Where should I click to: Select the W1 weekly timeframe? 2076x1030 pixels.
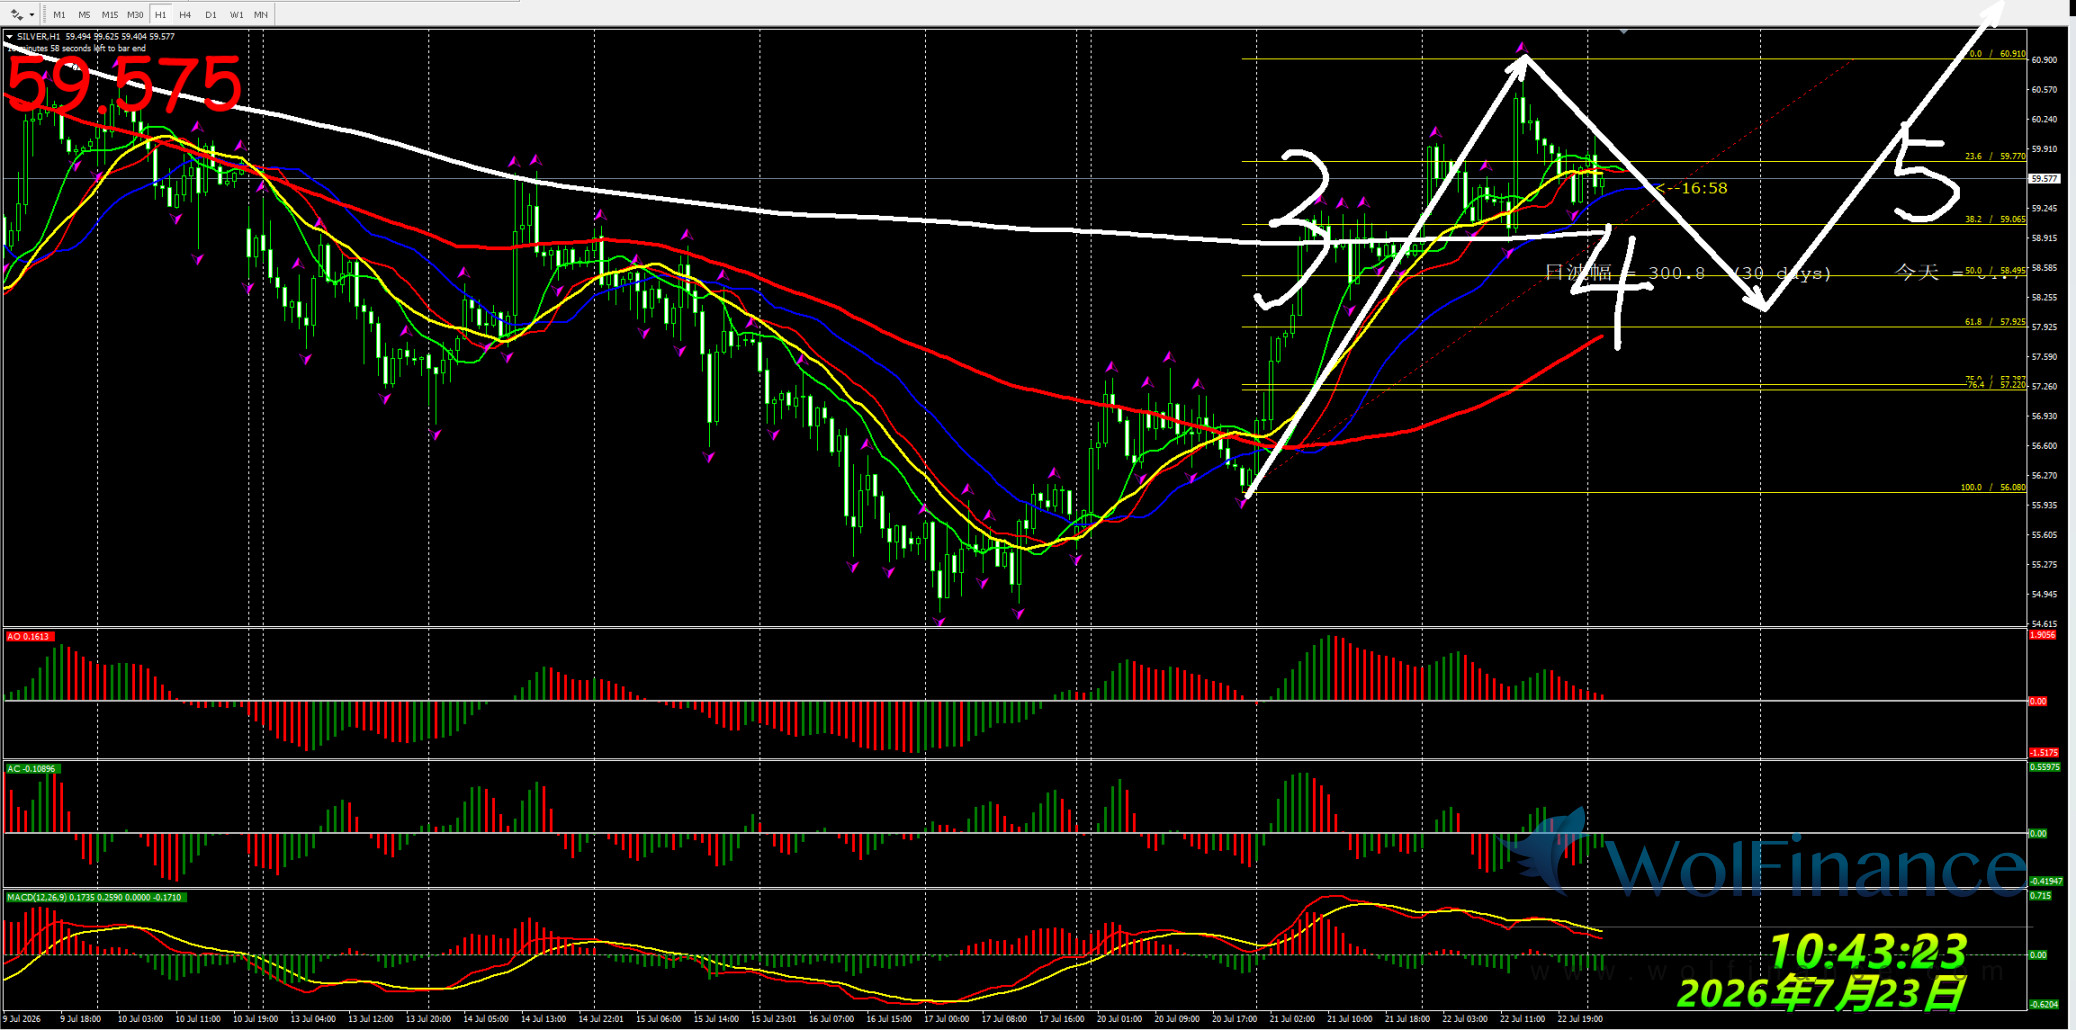[x=236, y=14]
